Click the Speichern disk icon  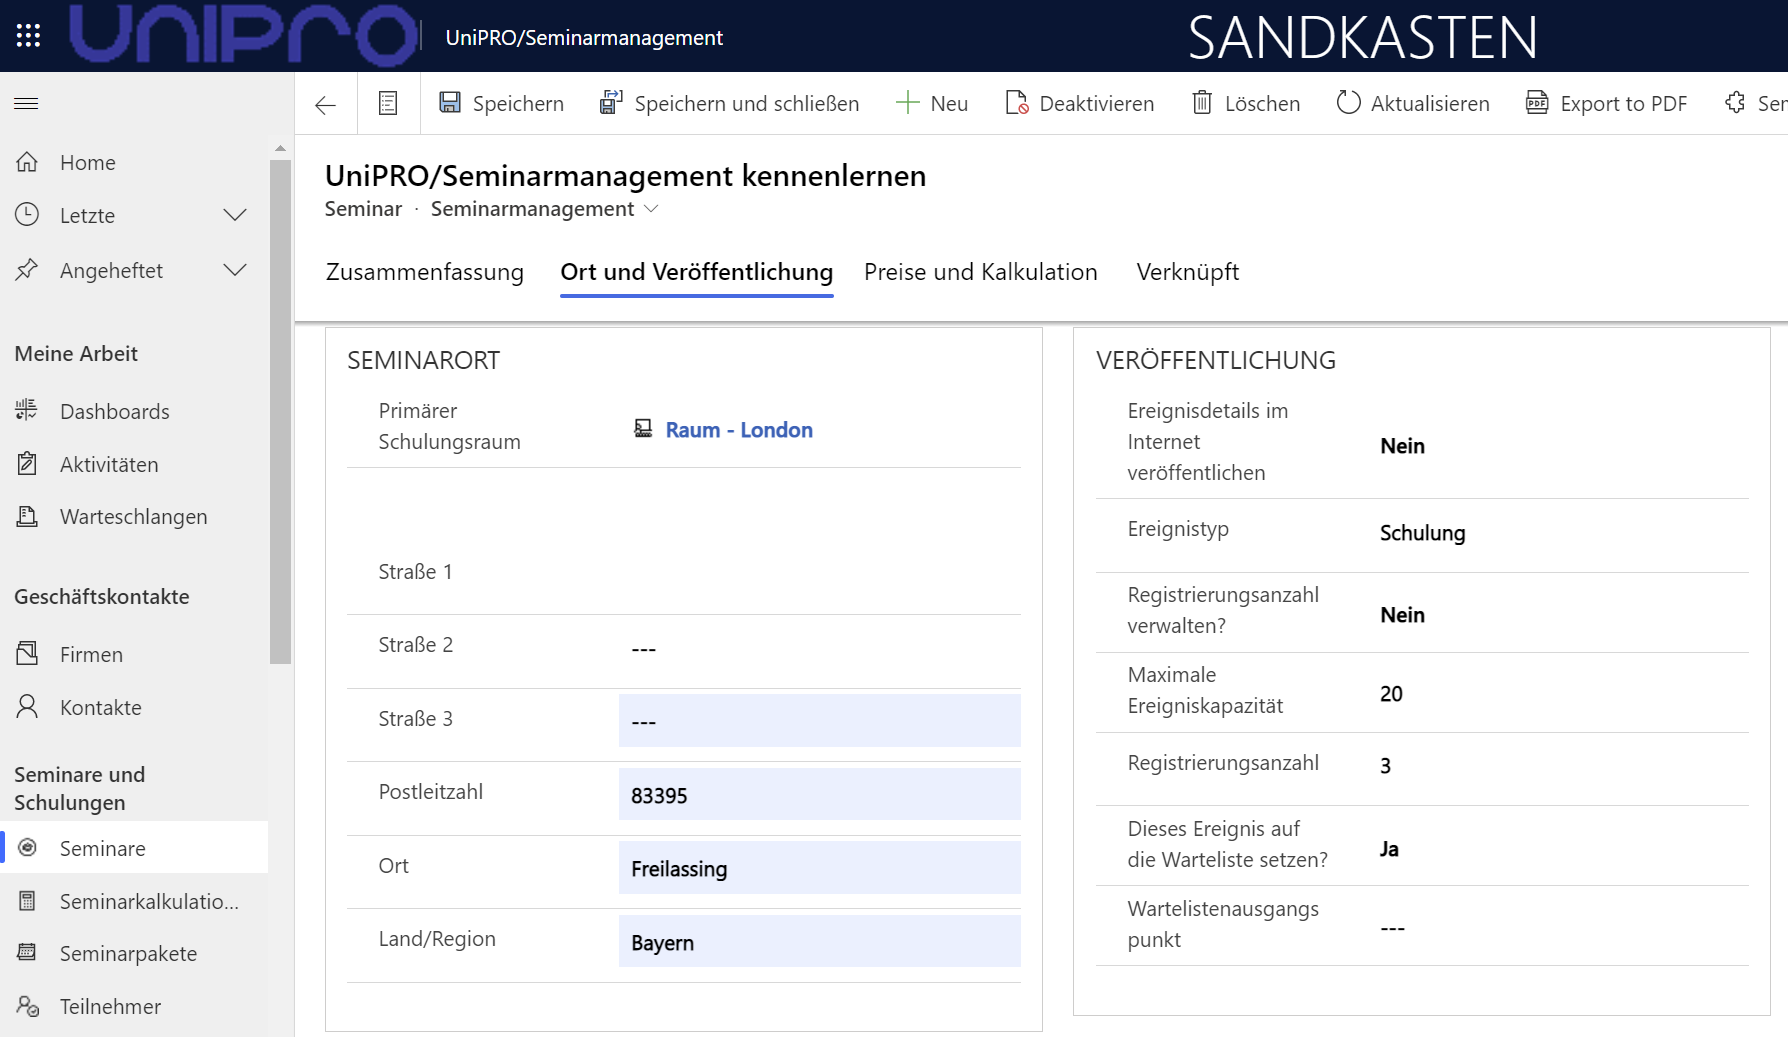click(450, 102)
